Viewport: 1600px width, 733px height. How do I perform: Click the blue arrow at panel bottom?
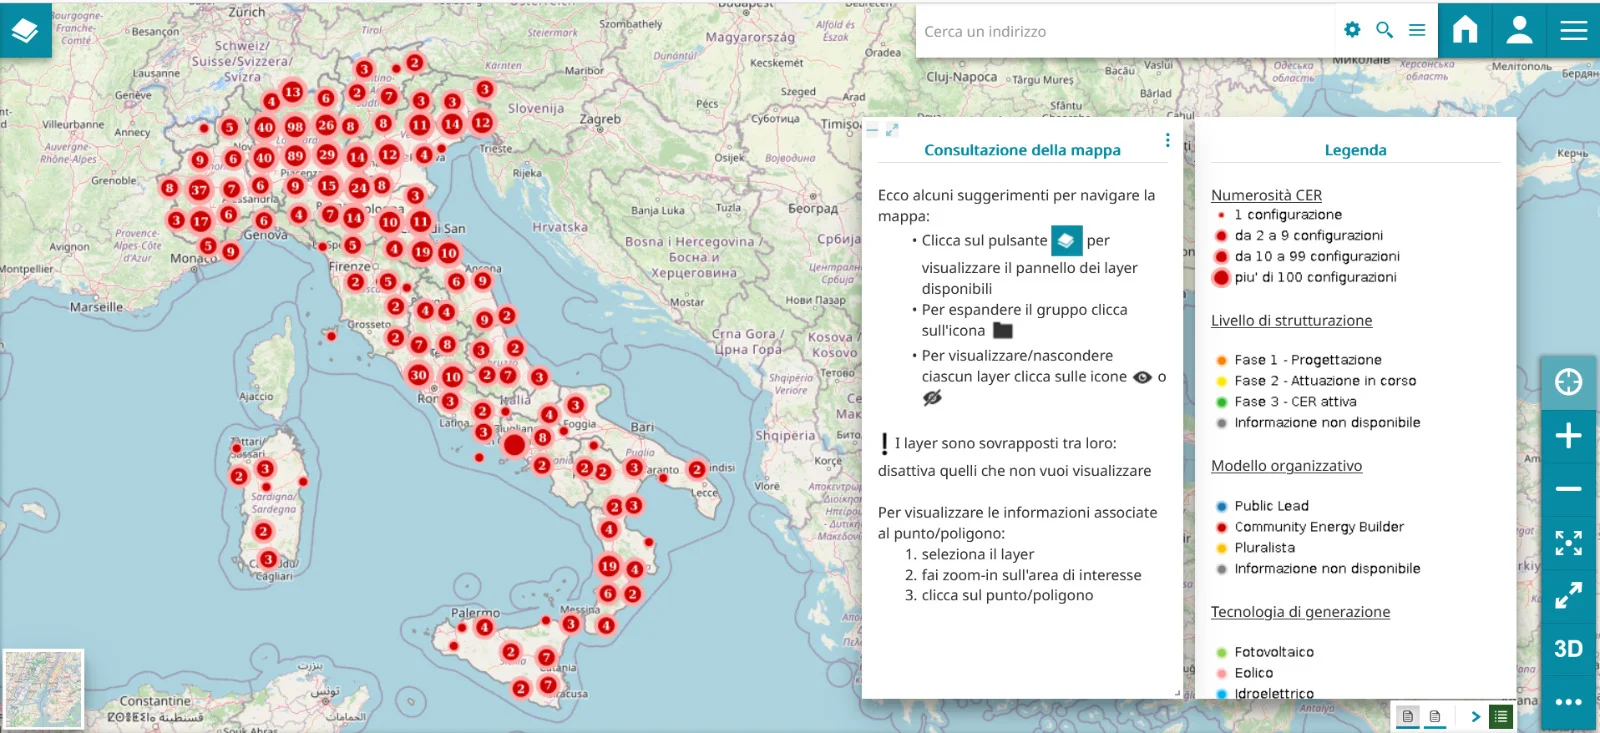[1475, 716]
